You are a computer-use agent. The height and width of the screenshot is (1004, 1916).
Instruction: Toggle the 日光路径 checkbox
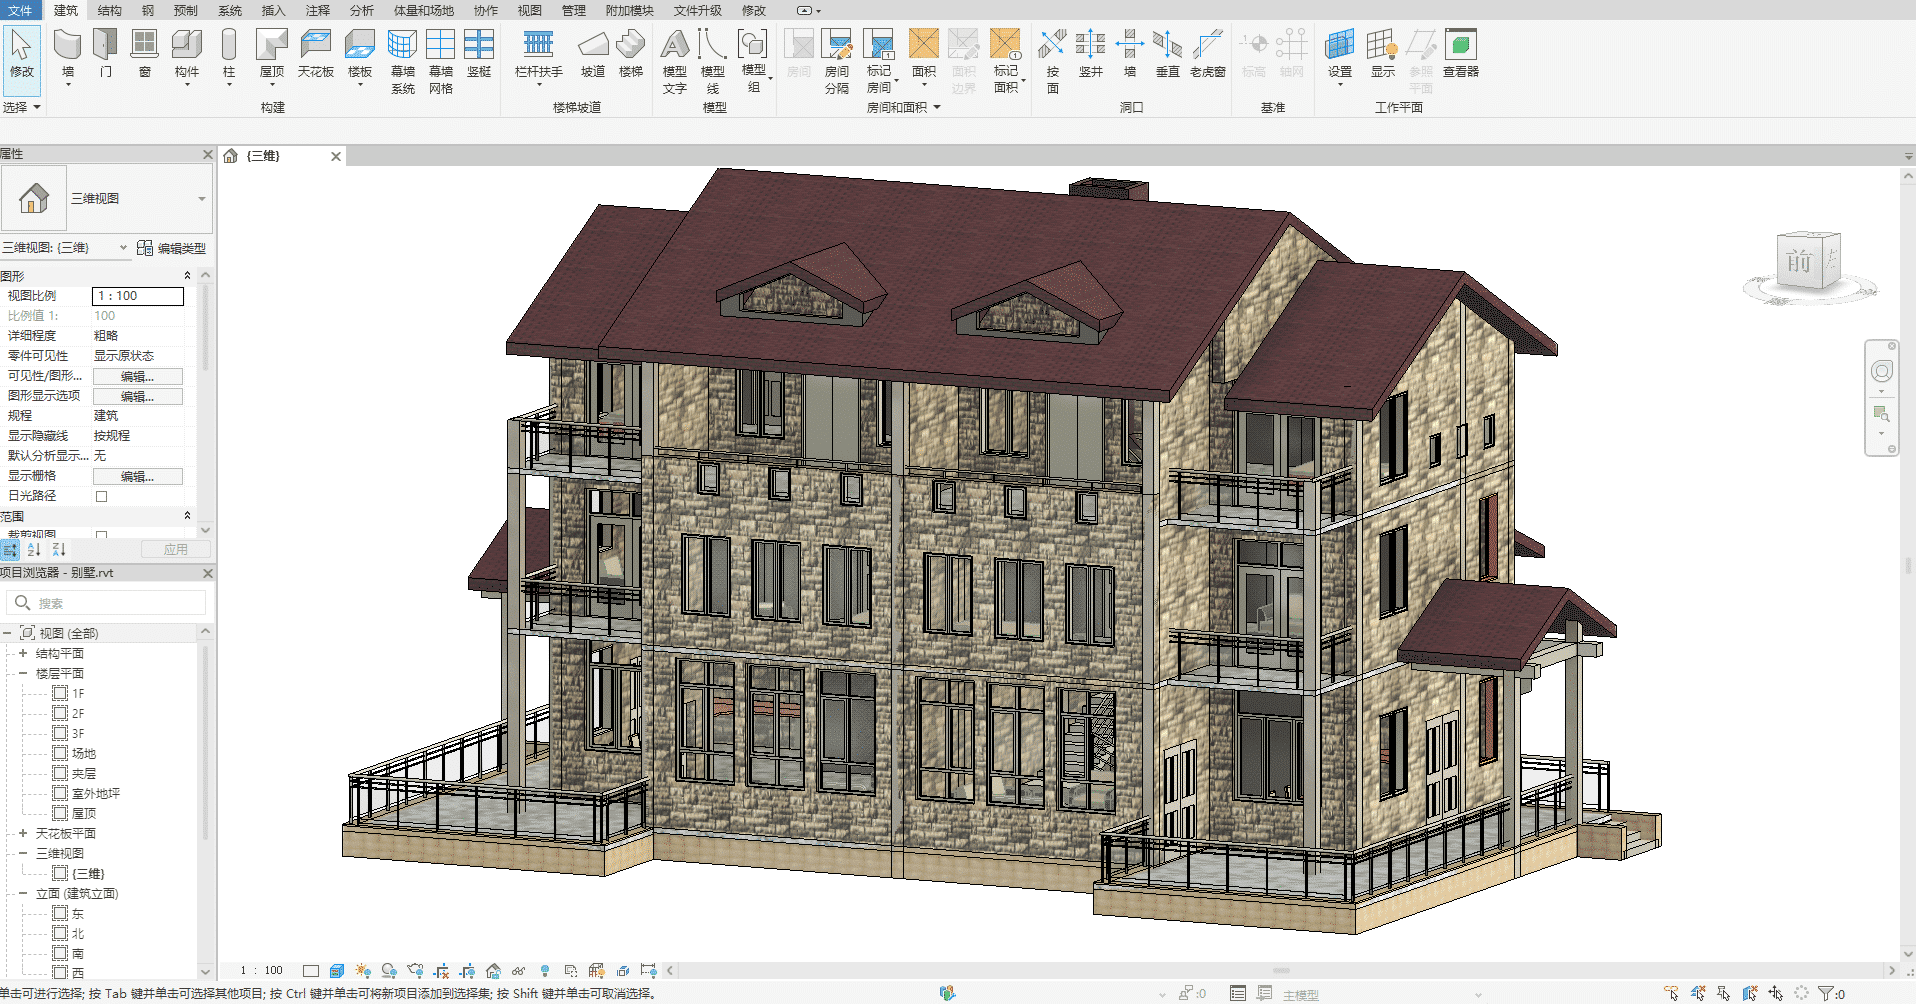101,496
